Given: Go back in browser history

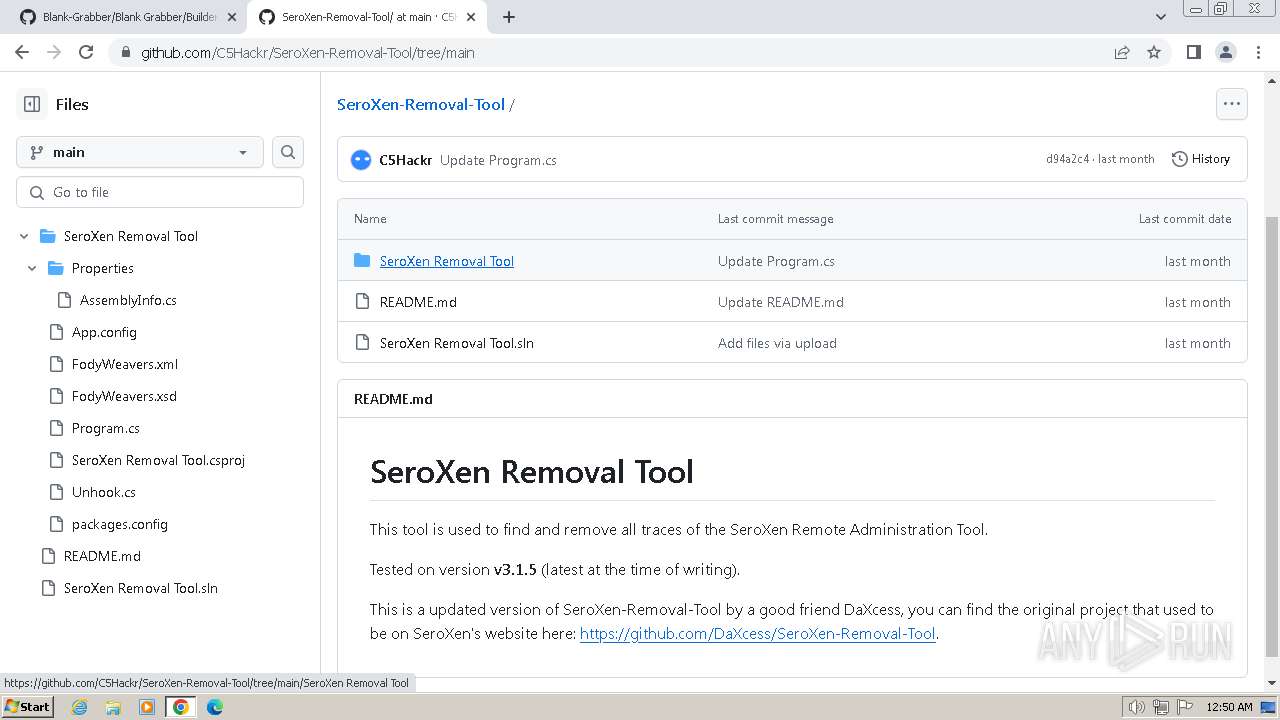Looking at the screenshot, I should [x=22, y=52].
